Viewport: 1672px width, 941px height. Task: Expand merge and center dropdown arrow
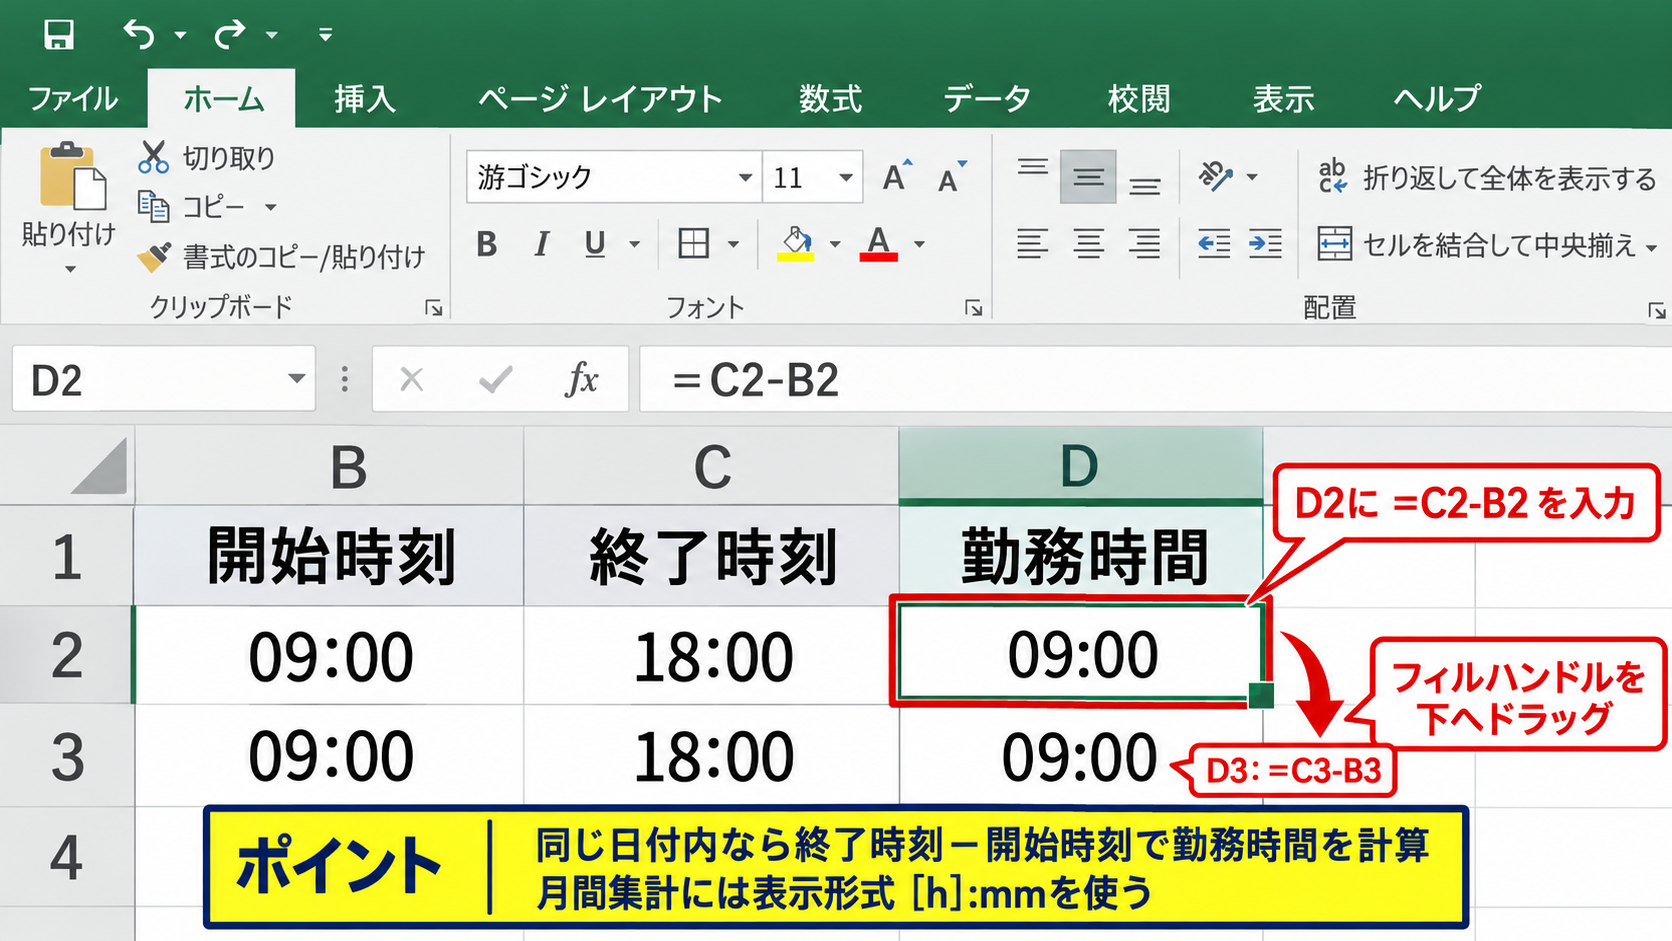tap(1651, 247)
